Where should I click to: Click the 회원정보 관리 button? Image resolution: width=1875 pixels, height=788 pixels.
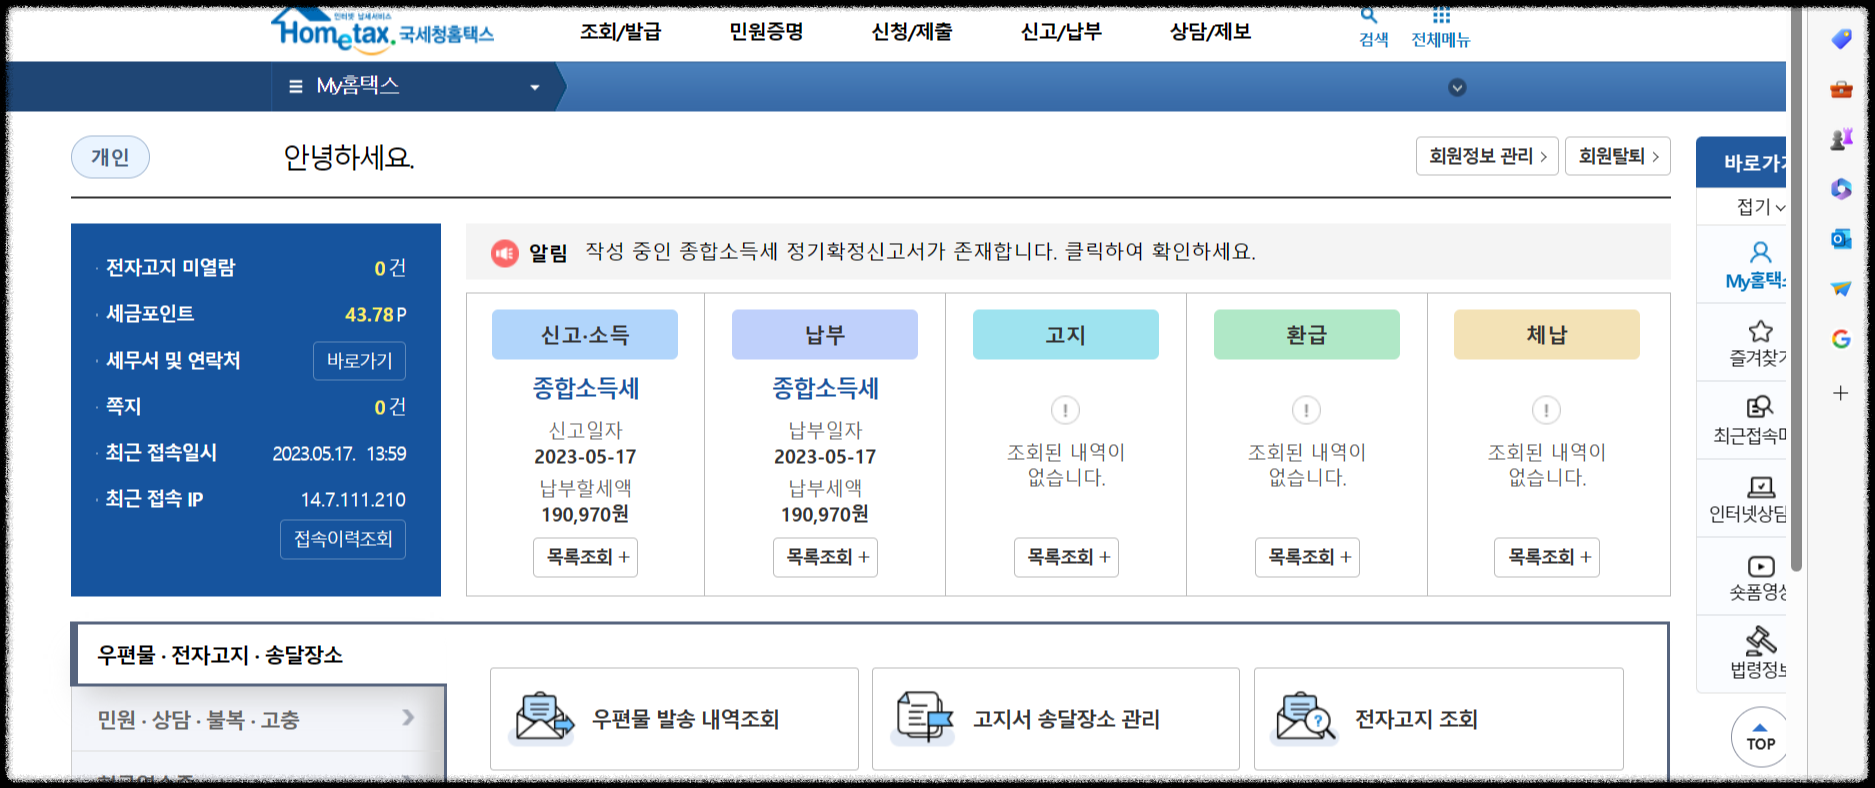click(1487, 156)
